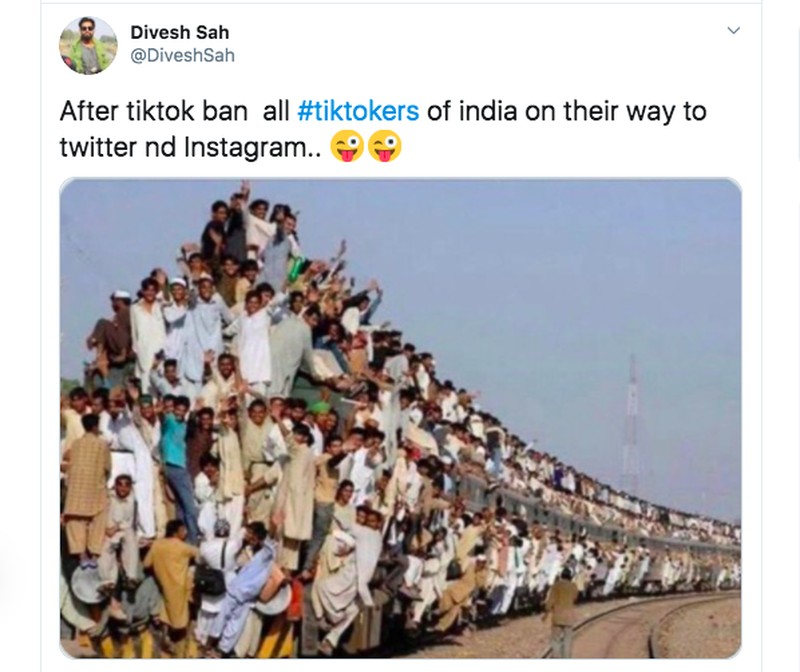
Task: Open Divesh Sah's profile picture
Action: [88, 45]
